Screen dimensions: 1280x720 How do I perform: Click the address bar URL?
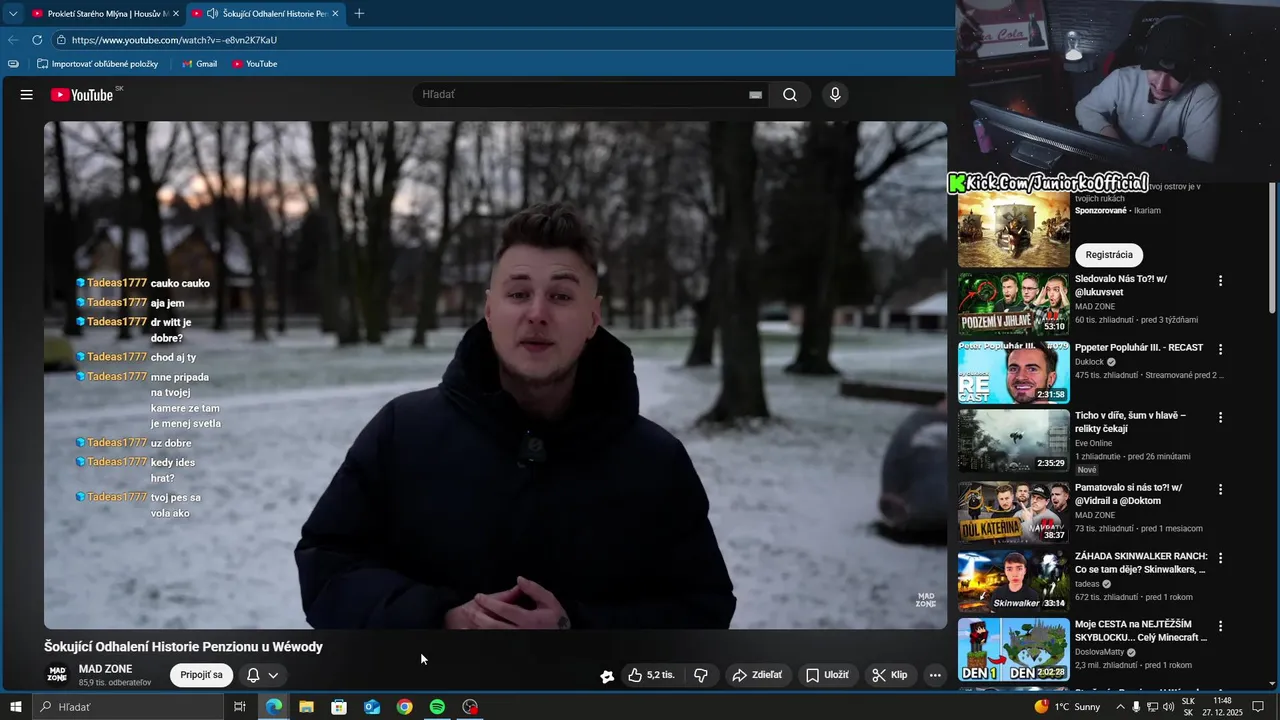click(x=174, y=40)
